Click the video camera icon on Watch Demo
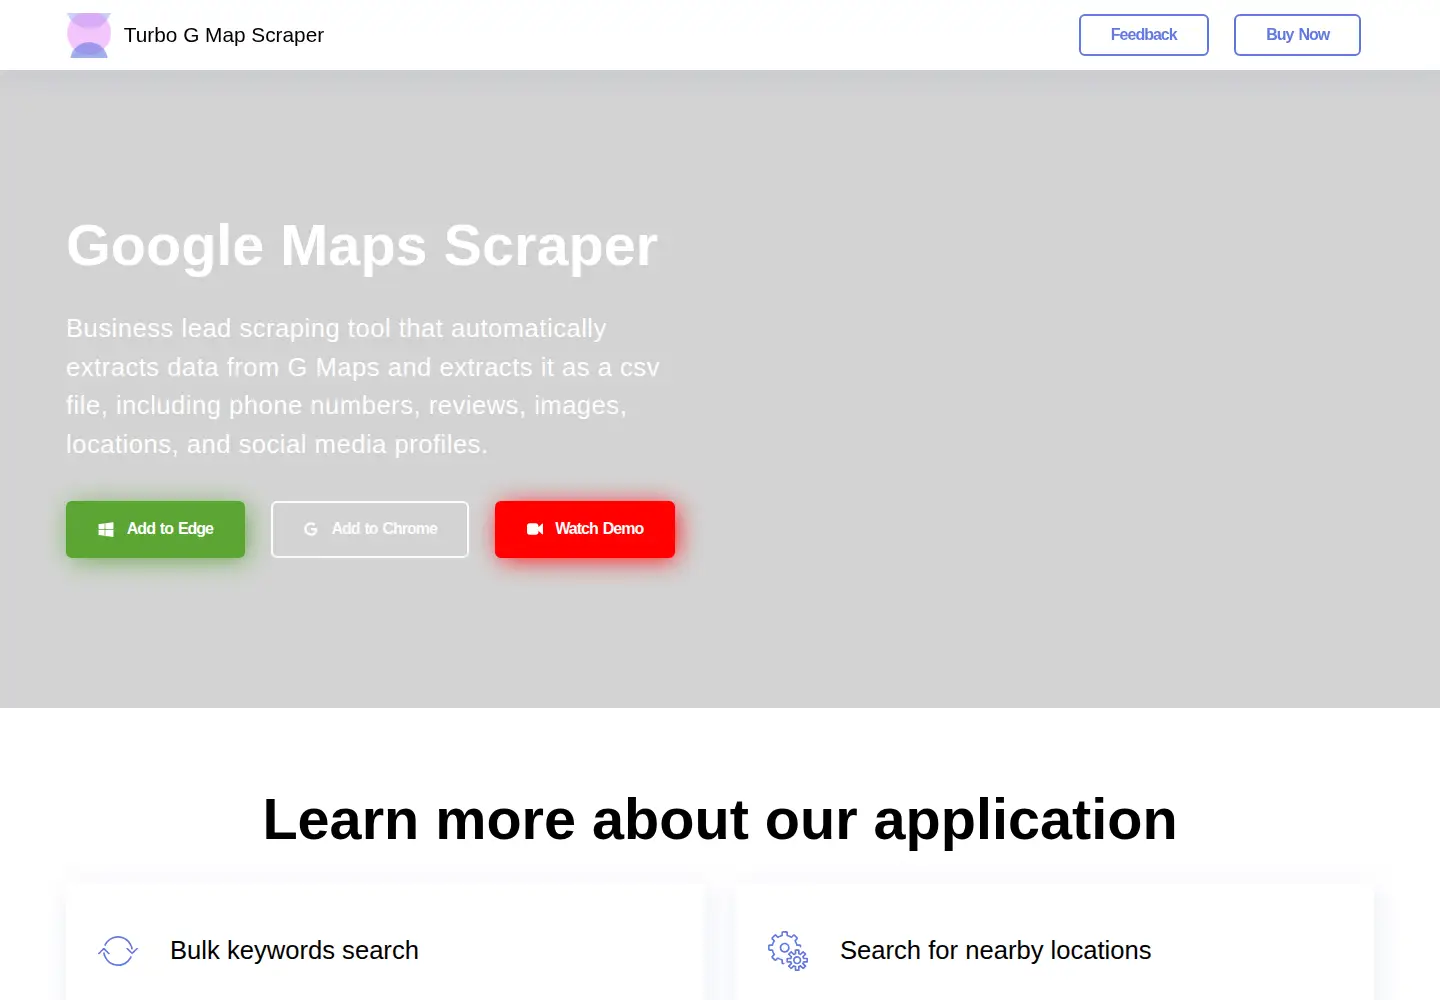This screenshot has width=1440, height=1000. click(535, 529)
